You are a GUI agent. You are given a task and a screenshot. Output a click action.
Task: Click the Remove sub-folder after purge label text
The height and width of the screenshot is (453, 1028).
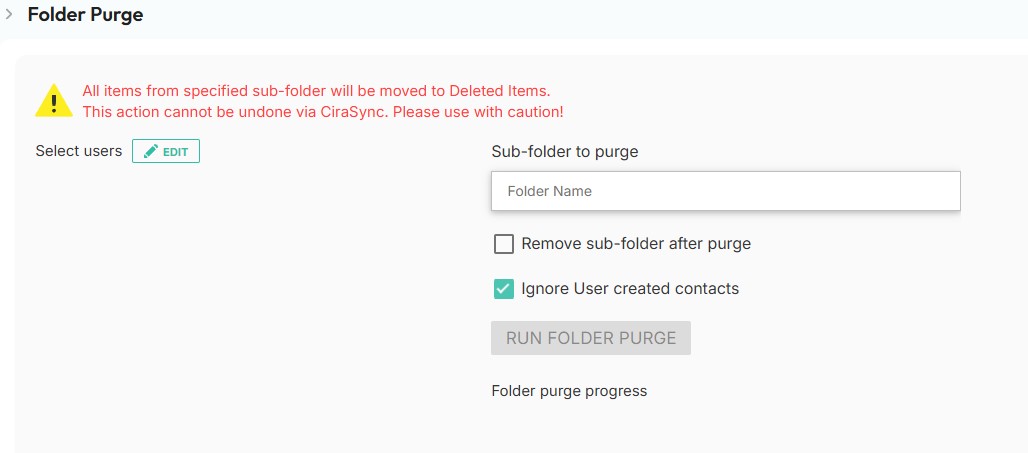[x=636, y=244]
